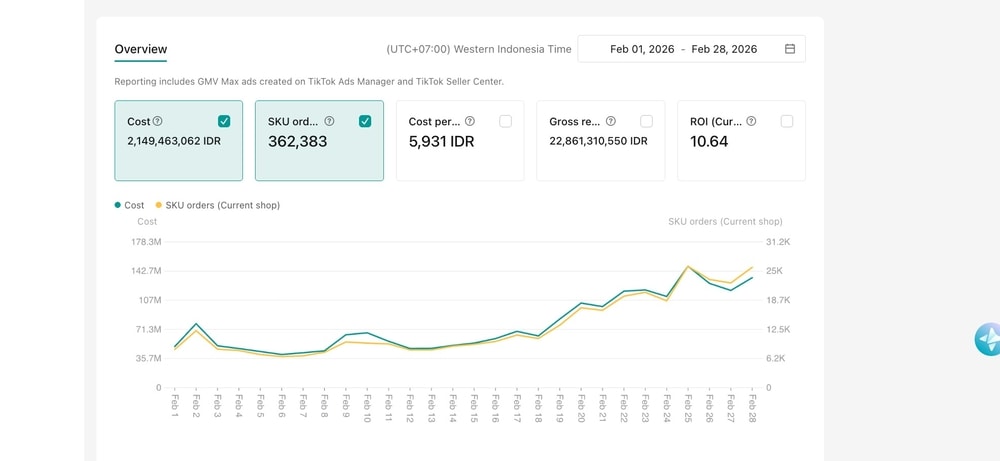Click the ROI help icon
The image size is (1000, 461).
pyautogui.click(x=751, y=121)
